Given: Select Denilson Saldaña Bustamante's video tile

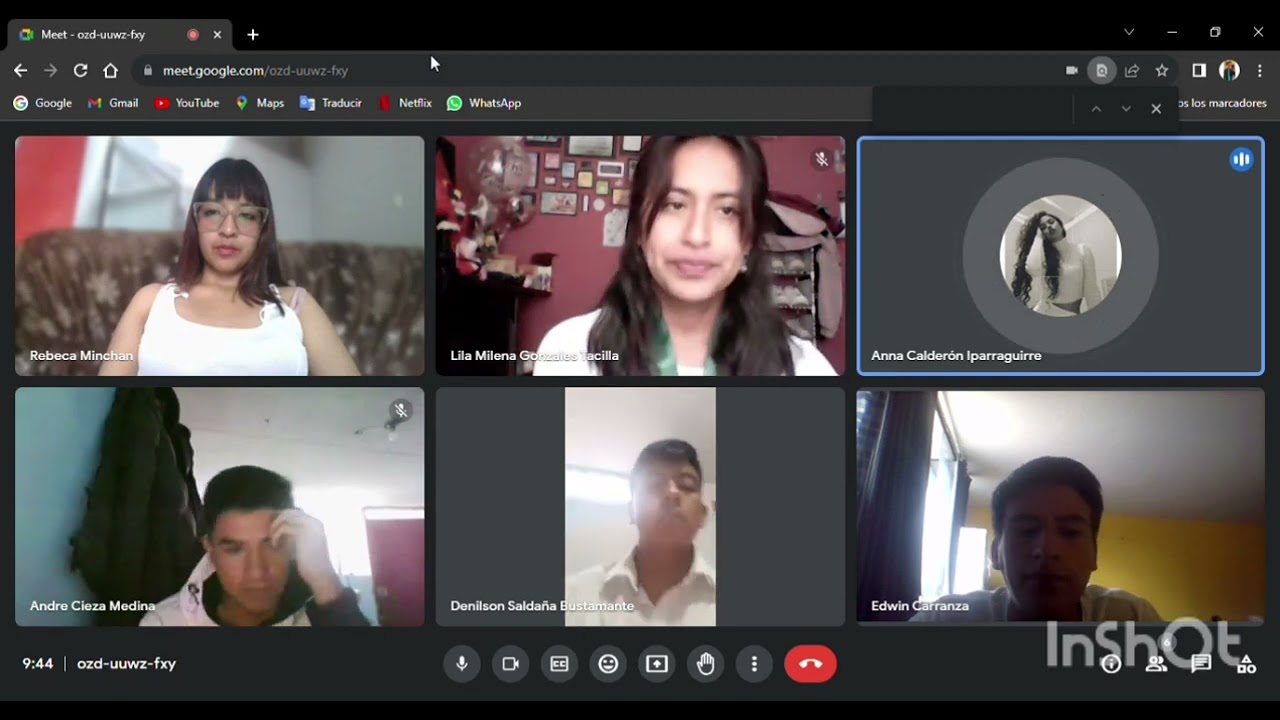Looking at the screenshot, I should pos(640,507).
